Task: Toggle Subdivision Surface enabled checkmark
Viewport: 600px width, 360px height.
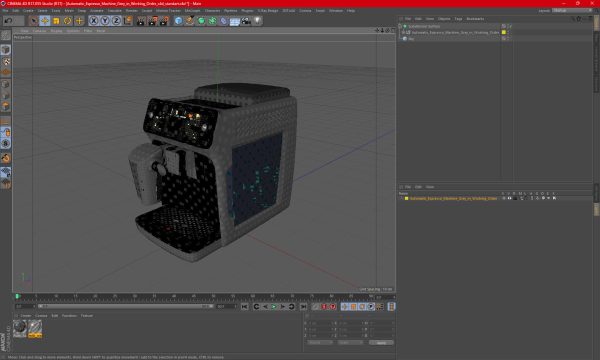Action: pos(511,26)
